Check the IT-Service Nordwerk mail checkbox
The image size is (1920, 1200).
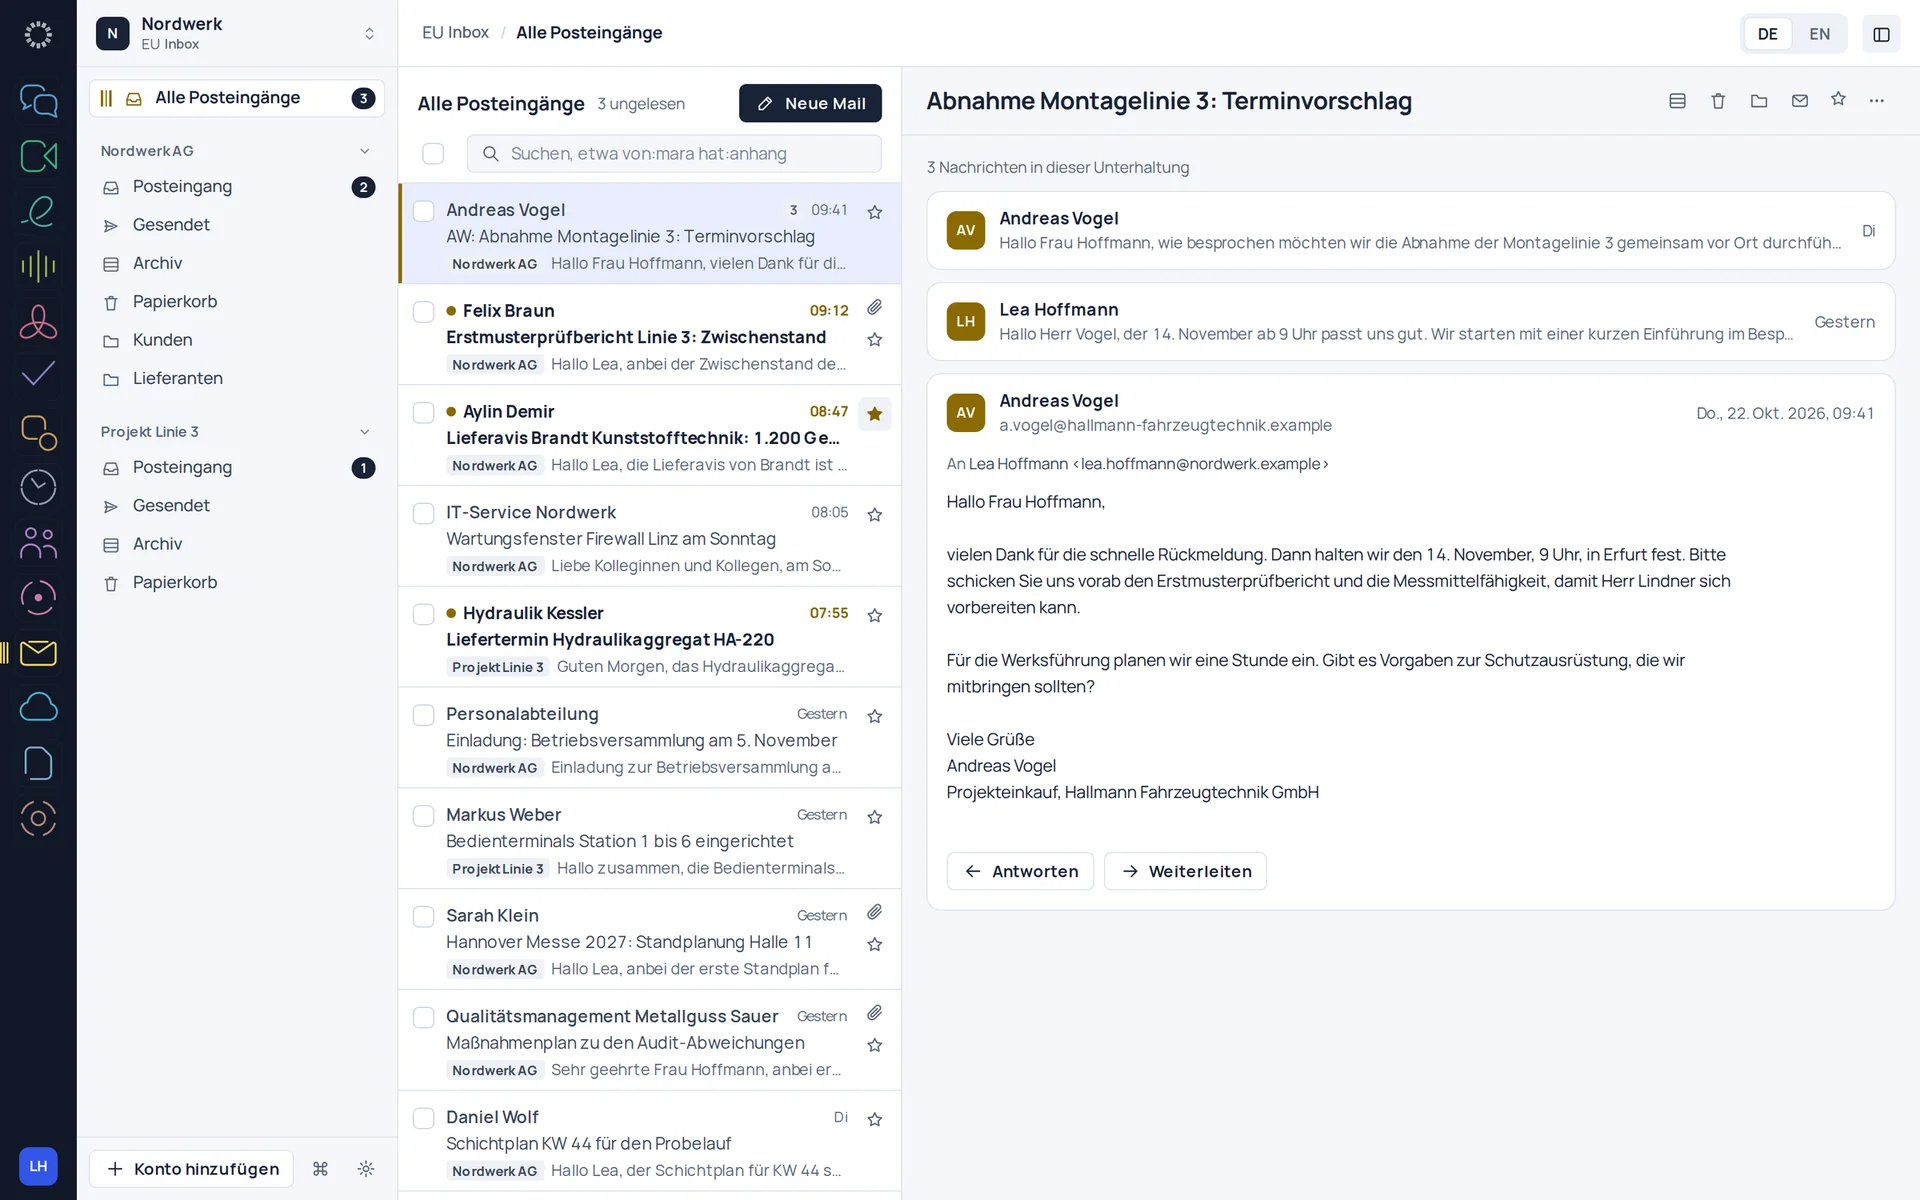pyautogui.click(x=424, y=513)
